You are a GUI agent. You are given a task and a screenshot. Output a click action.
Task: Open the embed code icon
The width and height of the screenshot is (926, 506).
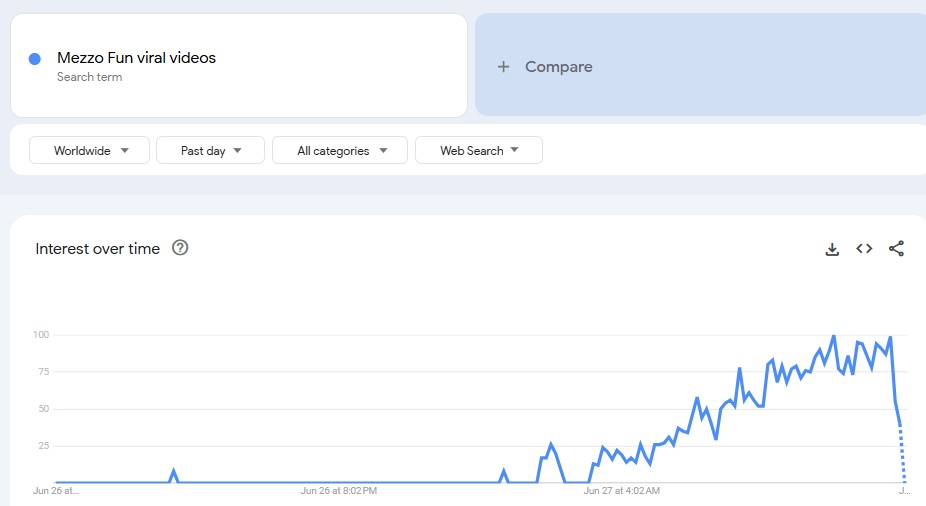tap(864, 249)
